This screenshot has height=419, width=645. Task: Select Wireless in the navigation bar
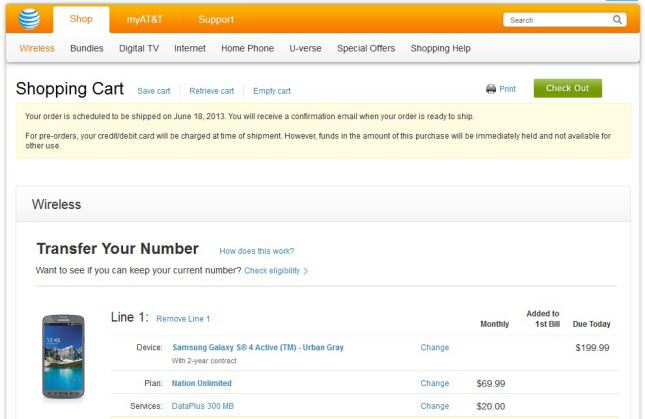pos(37,48)
